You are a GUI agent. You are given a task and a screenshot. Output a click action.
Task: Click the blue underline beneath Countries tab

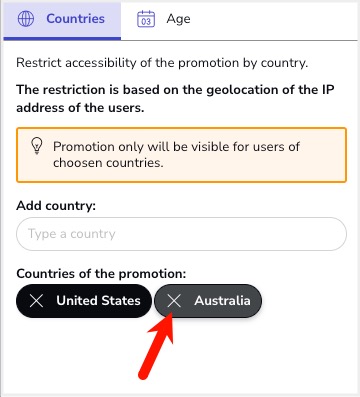click(x=62, y=39)
